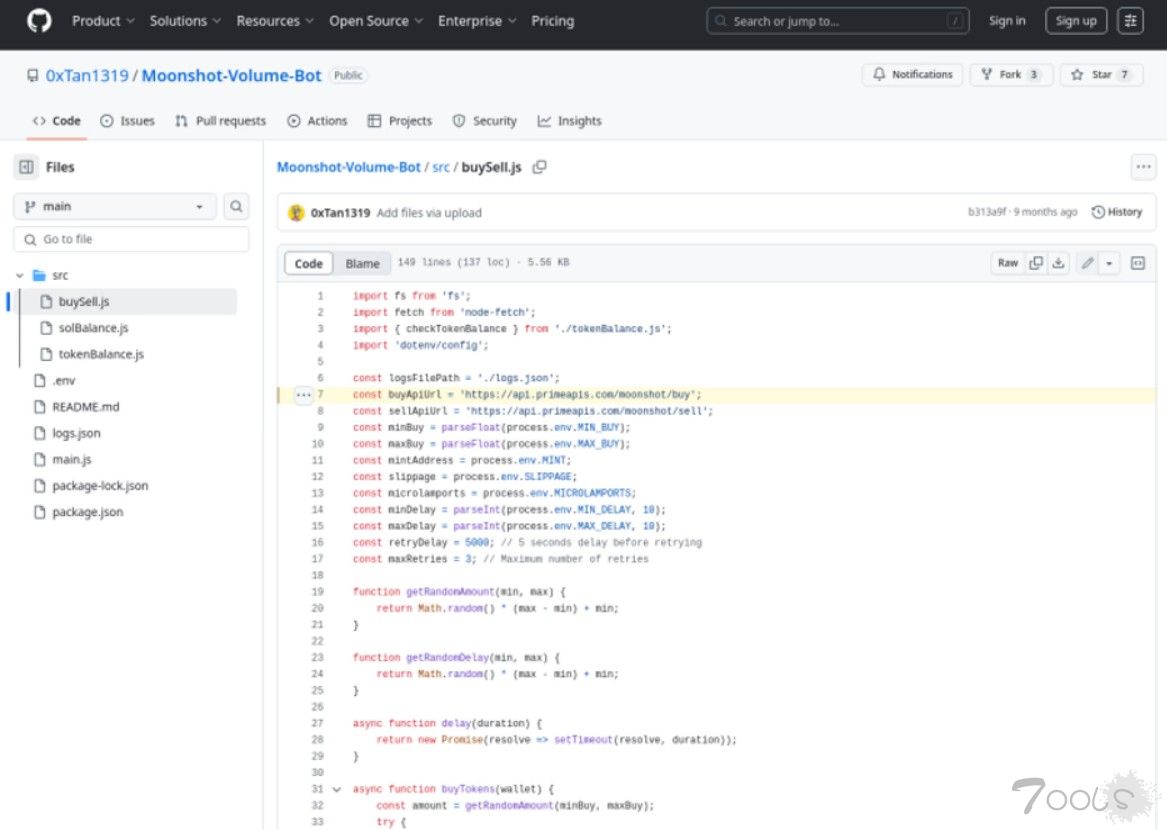Image resolution: width=1167 pixels, height=830 pixels.
Task: Click line number 19
Action: (x=318, y=592)
